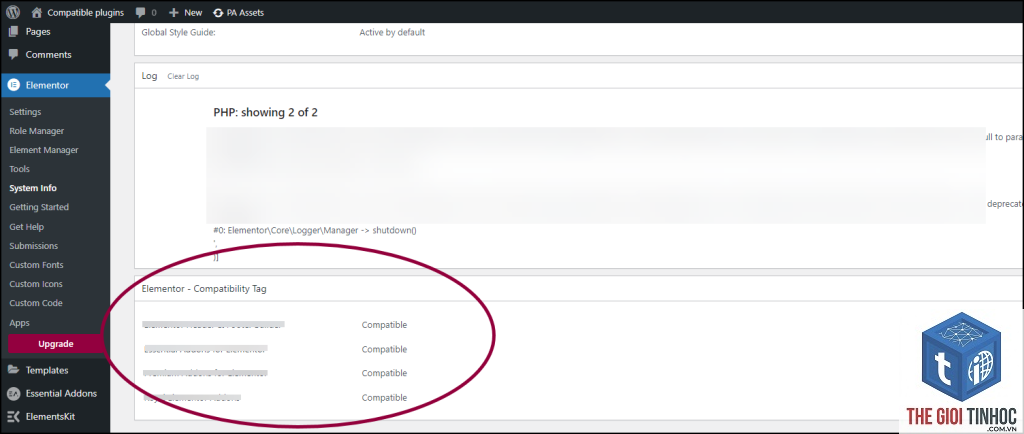Viewport: 1024px width, 434px height.
Task: Open Role Manager submenu item
Action: click(x=37, y=131)
